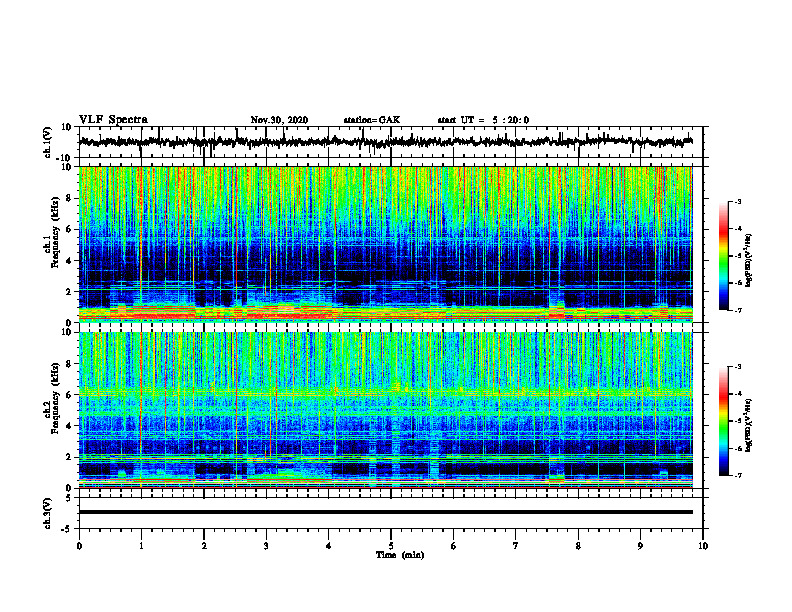Click the ch.1 color scale bar
792x612 pixels.
[x=724, y=256]
